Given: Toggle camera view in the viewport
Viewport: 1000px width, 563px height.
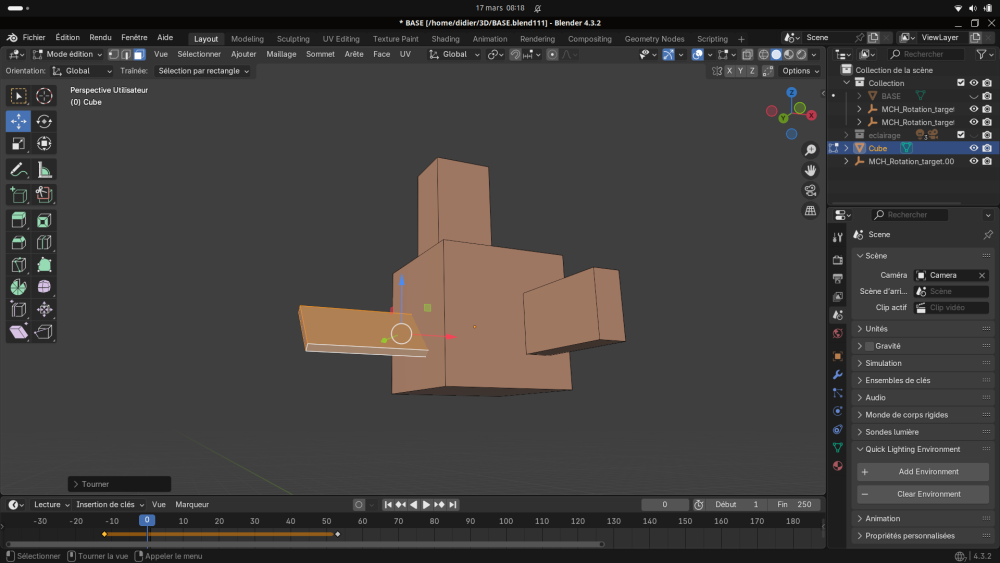Looking at the screenshot, I should click(x=810, y=190).
